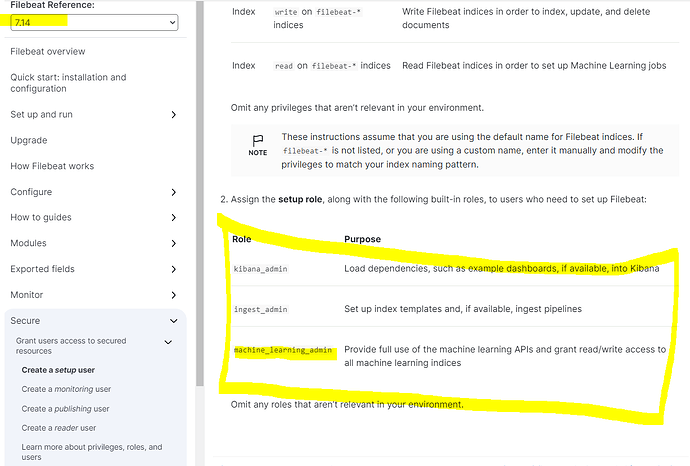
Task: Open Grant users access to secured resources
Action: [71, 346]
